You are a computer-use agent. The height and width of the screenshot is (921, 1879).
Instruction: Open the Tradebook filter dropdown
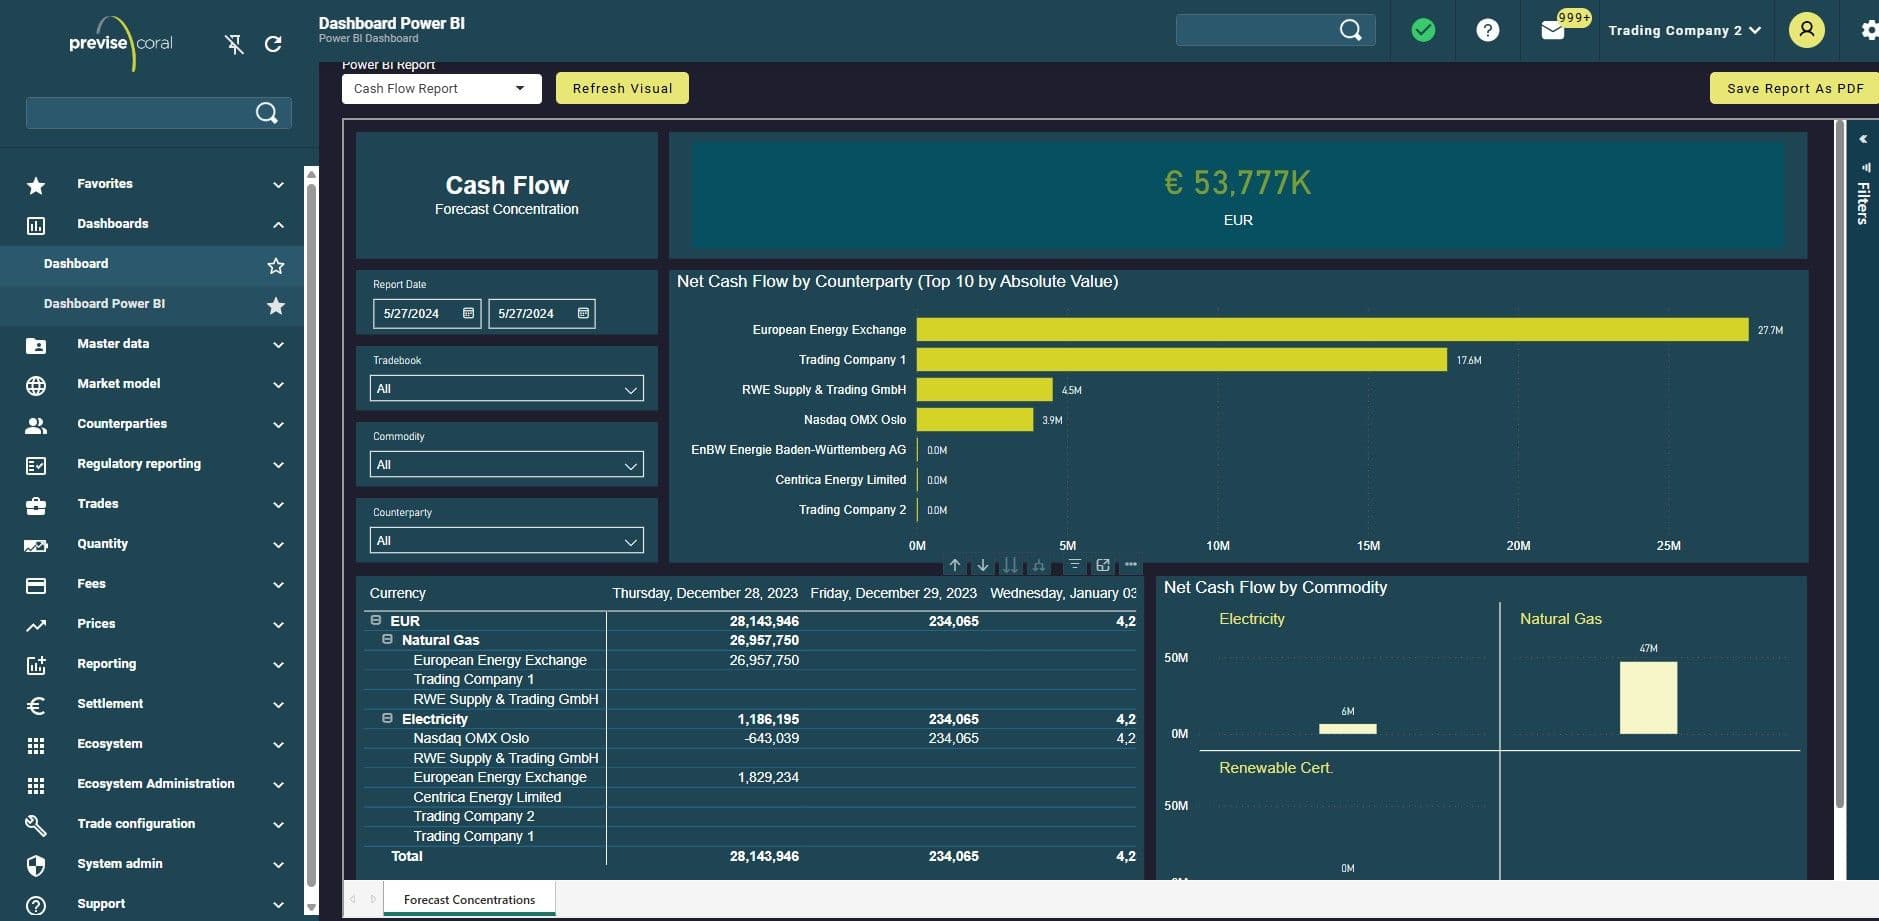click(506, 389)
